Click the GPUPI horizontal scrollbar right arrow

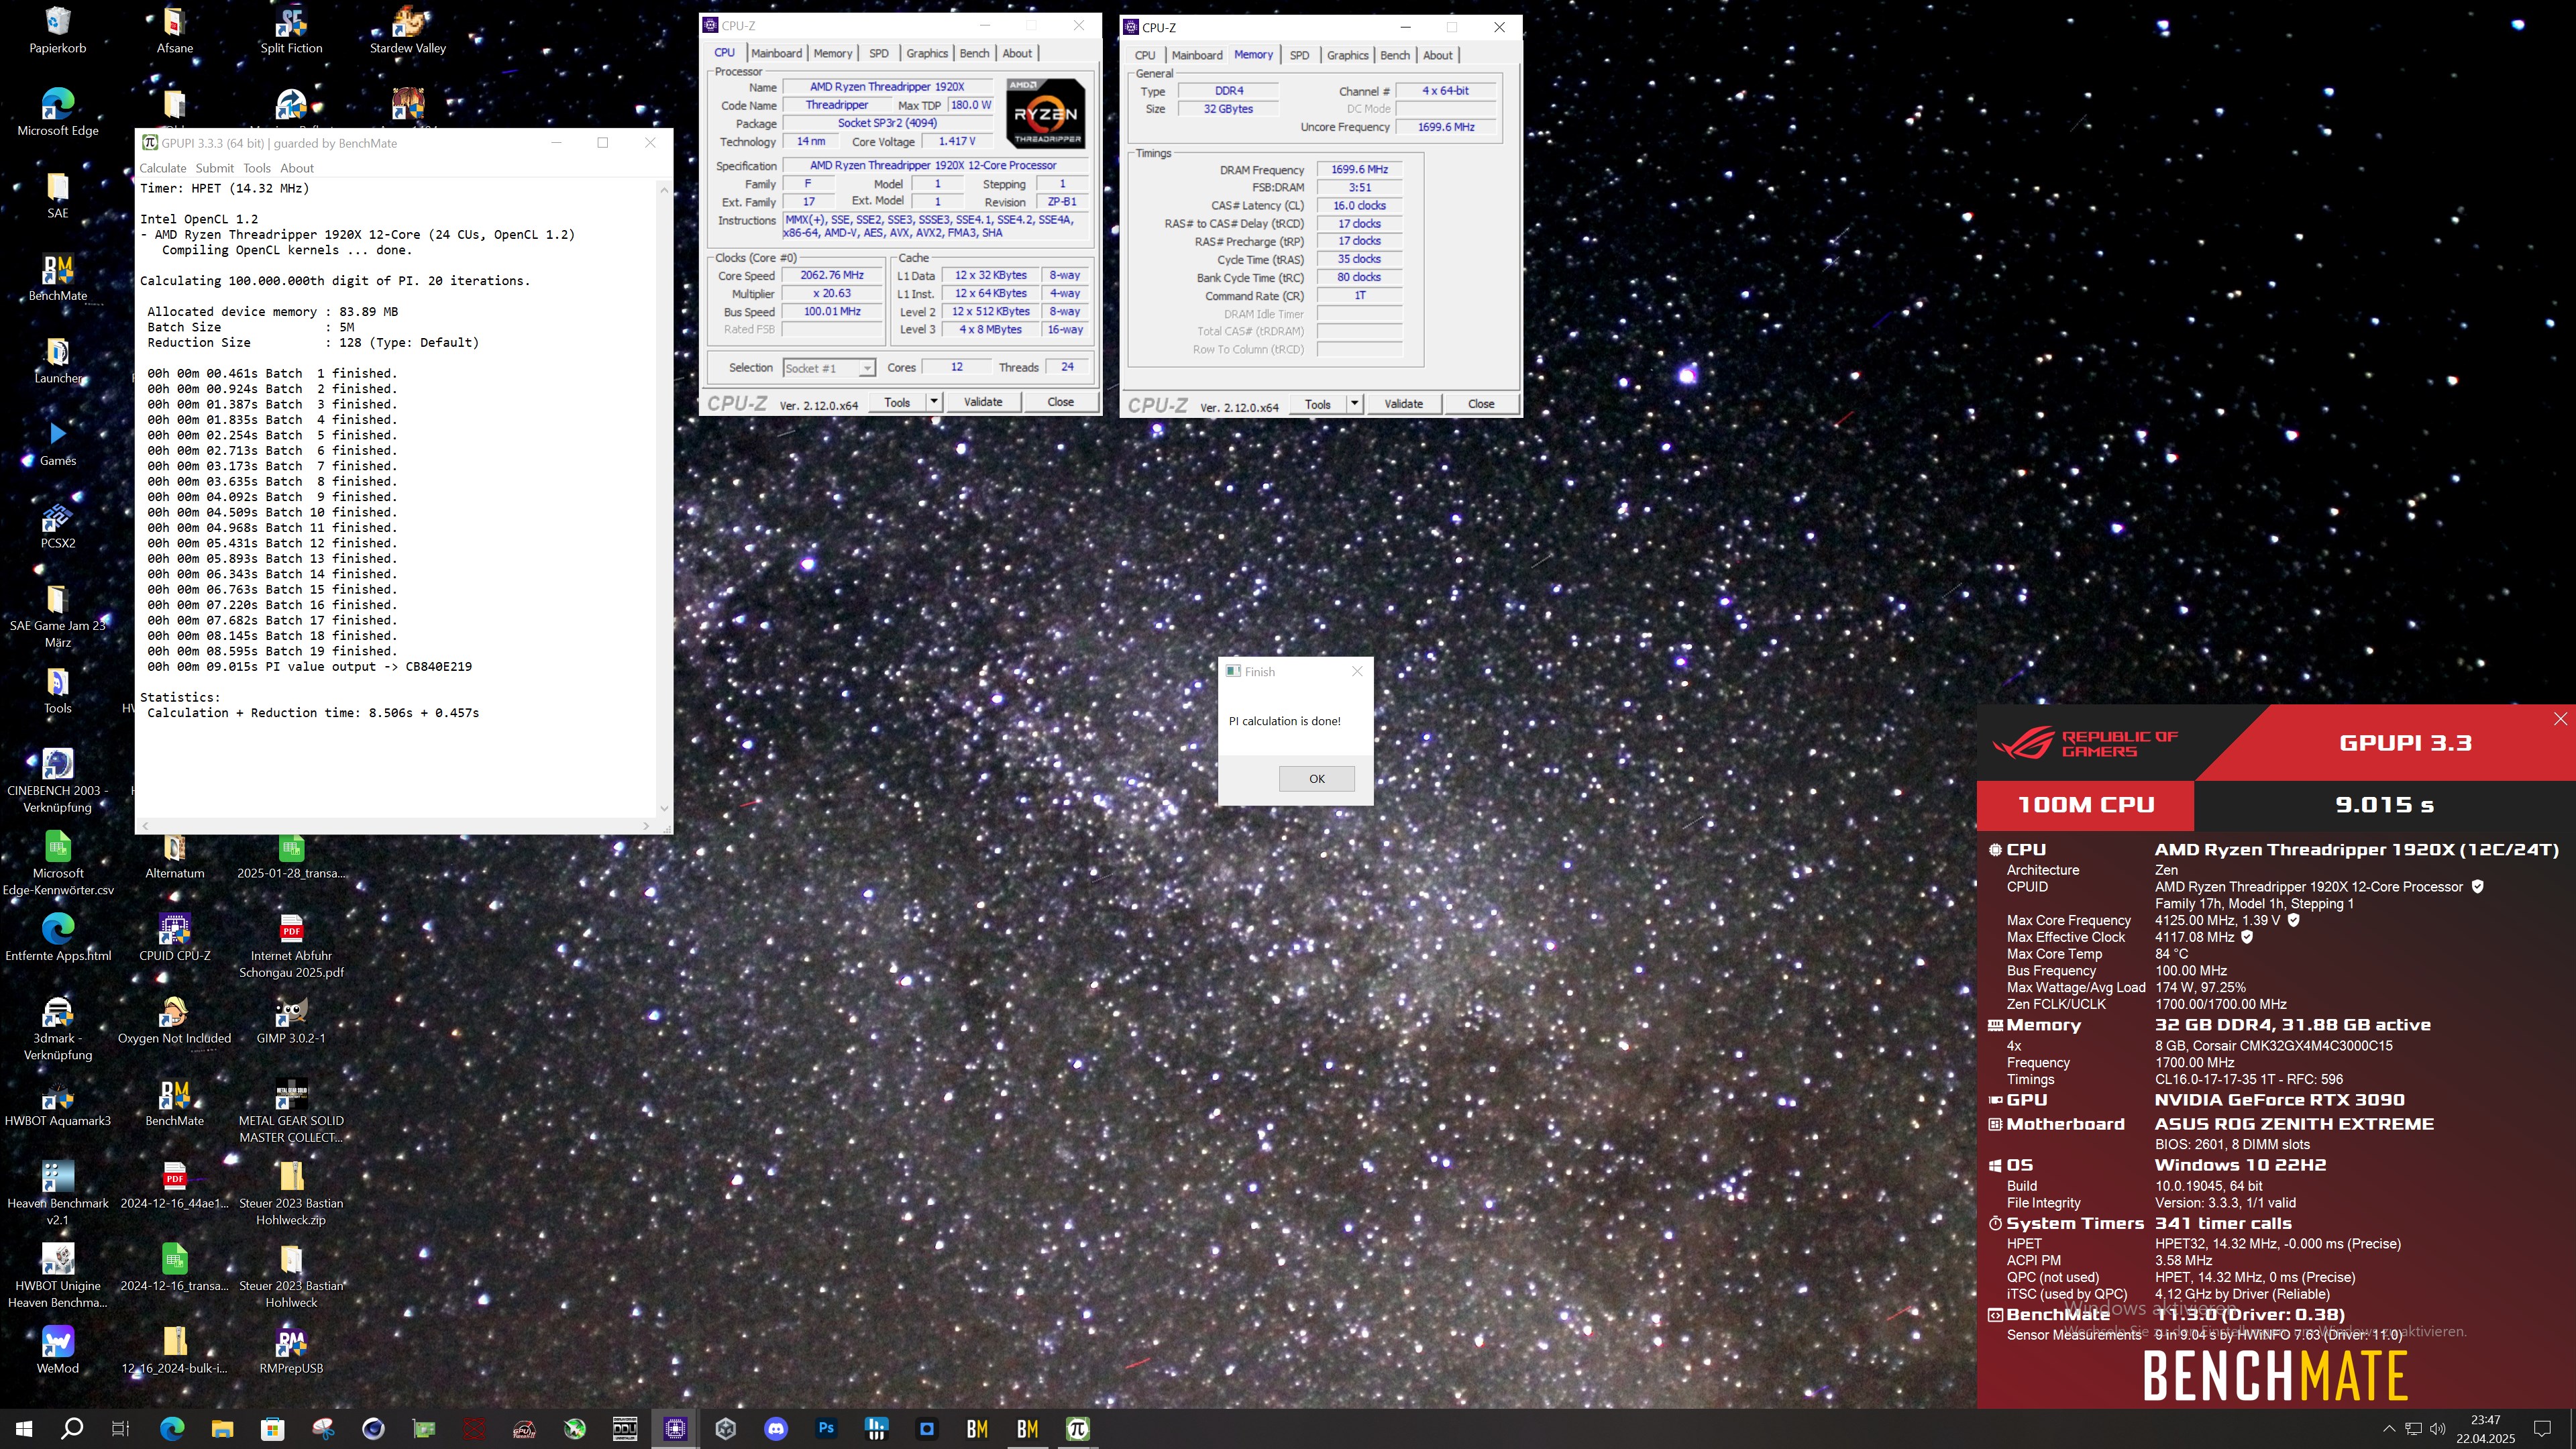point(646,826)
